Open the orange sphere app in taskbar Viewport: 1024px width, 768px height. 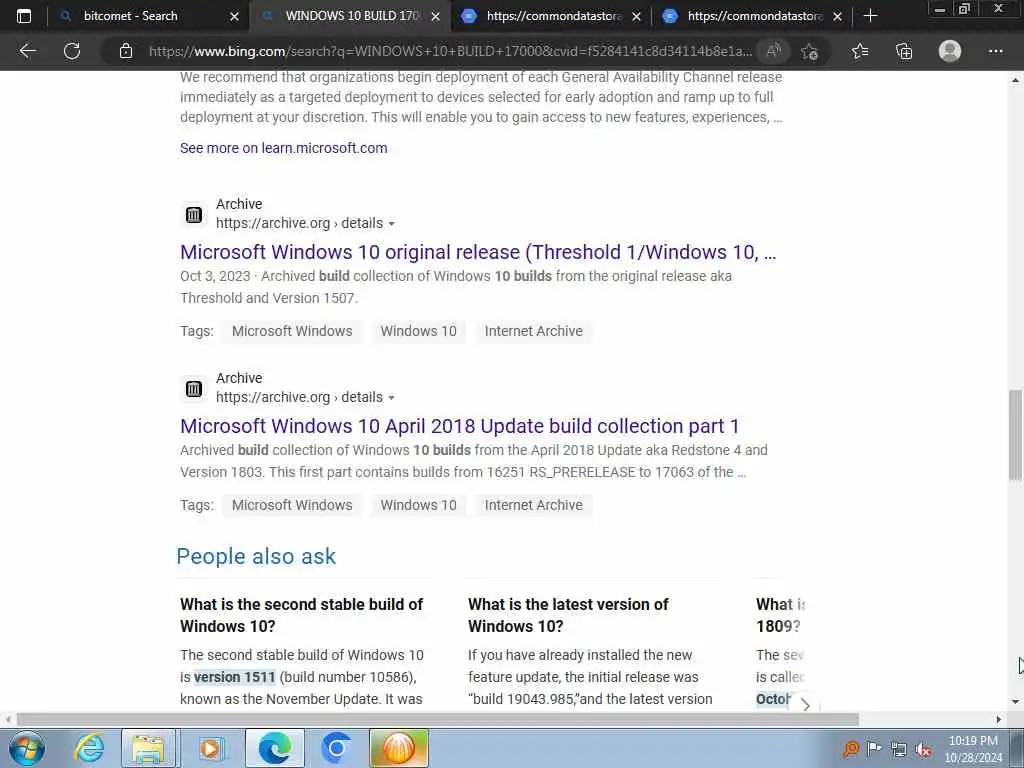tap(399, 748)
